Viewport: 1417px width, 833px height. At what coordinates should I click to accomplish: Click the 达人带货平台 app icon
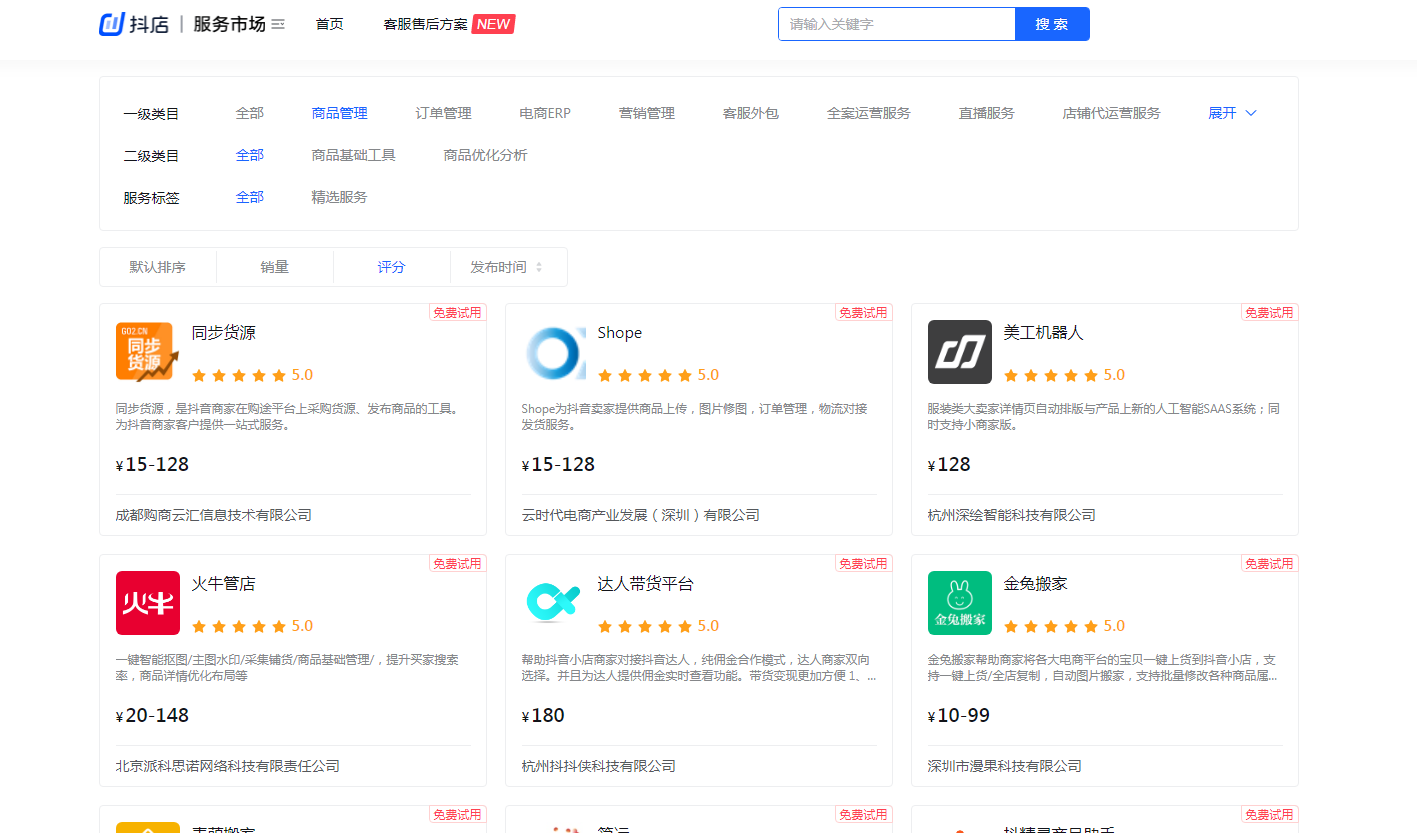[554, 603]
